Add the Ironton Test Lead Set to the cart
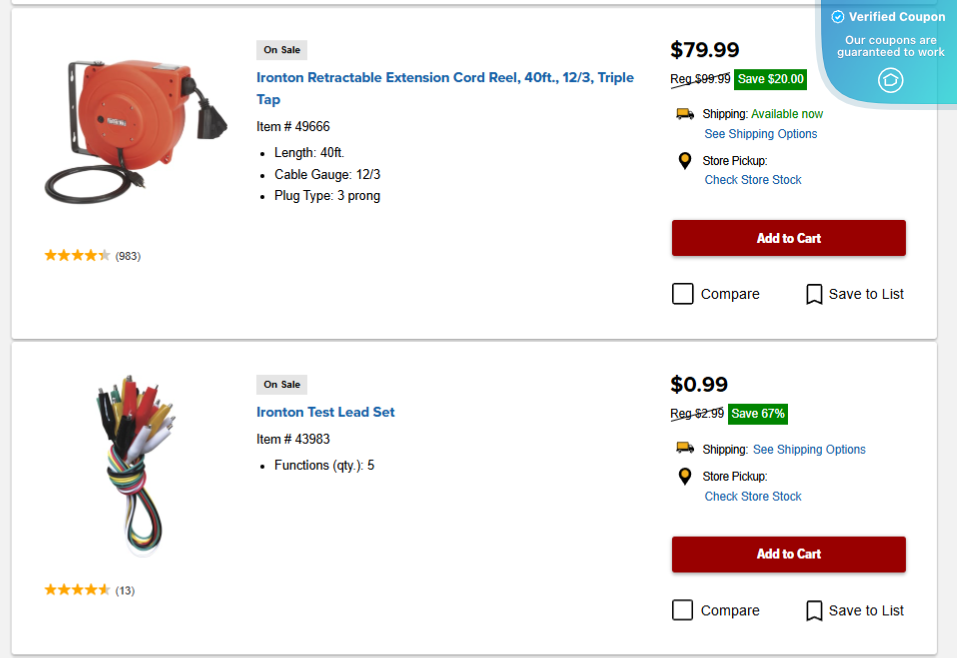The height and width of the screenshot is (658, 957). (x=788, y=554)
